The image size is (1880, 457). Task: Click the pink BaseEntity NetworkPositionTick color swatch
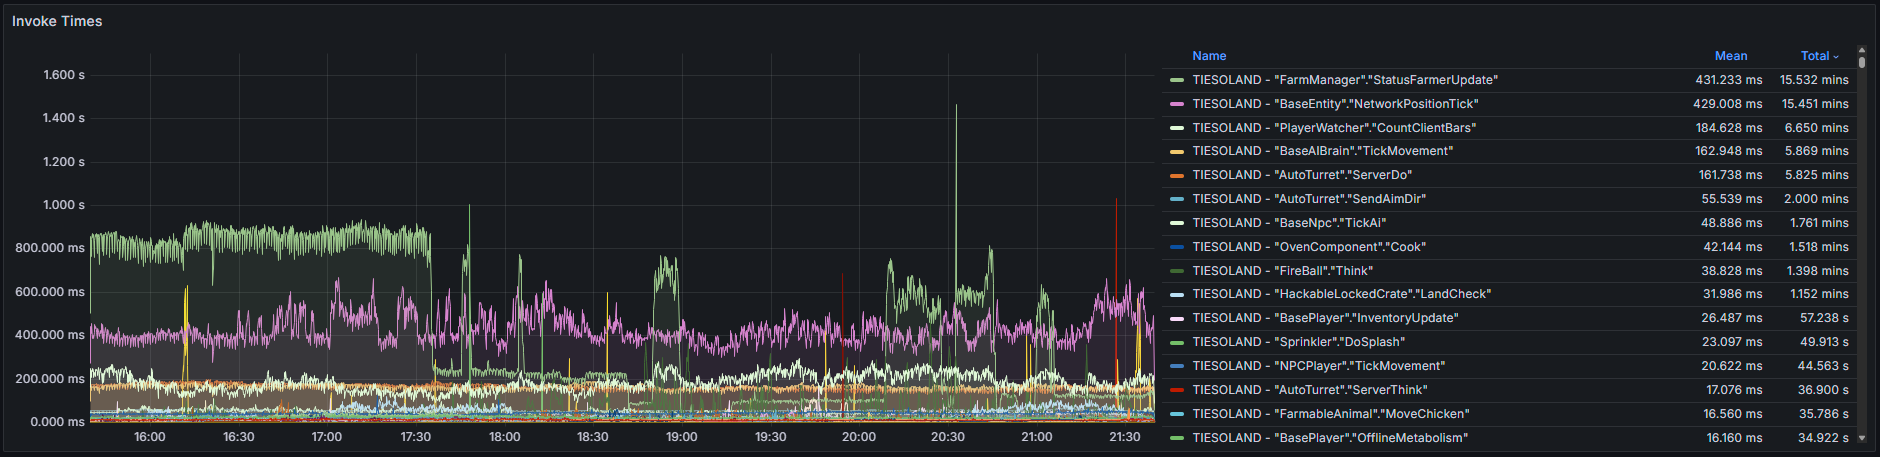click(x=1177, y=104)
